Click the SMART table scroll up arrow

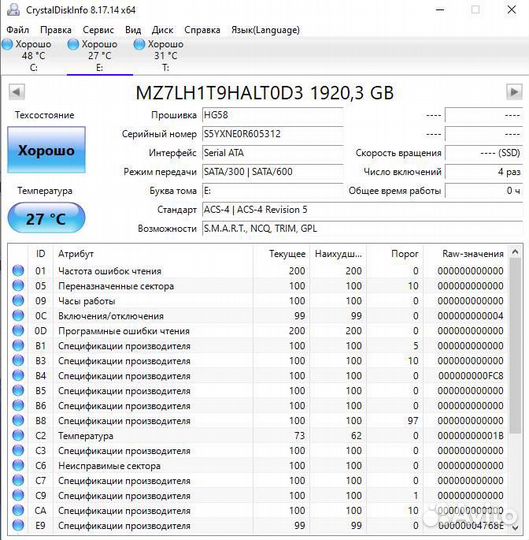(x=515, y=252)
